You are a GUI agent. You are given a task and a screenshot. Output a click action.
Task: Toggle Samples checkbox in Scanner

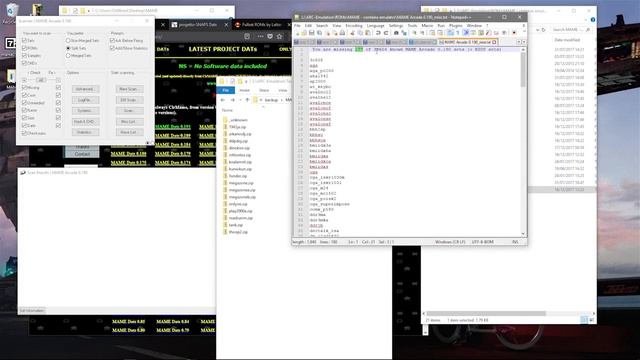(24, 56)
